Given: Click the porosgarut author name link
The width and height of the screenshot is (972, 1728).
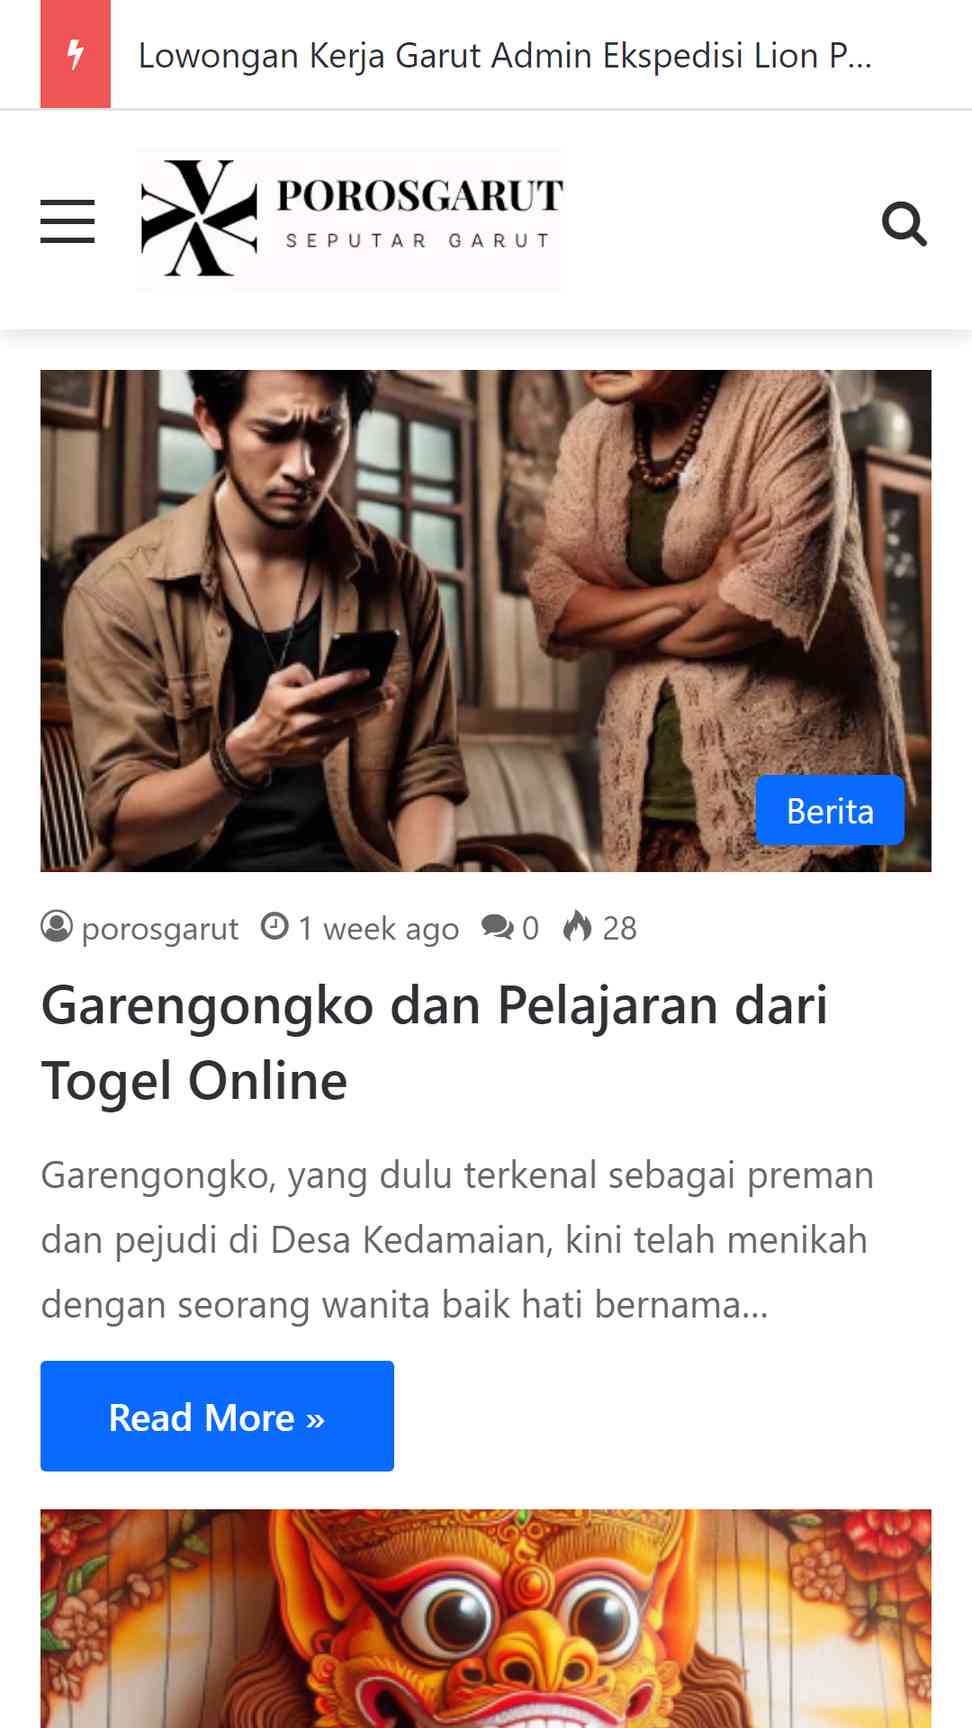Looking at the screenshot, I should pyautogui.click(x=160, y=928).
